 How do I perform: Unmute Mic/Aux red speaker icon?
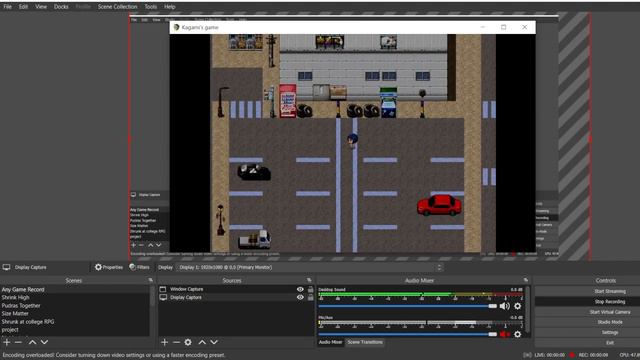click(505, 334)
